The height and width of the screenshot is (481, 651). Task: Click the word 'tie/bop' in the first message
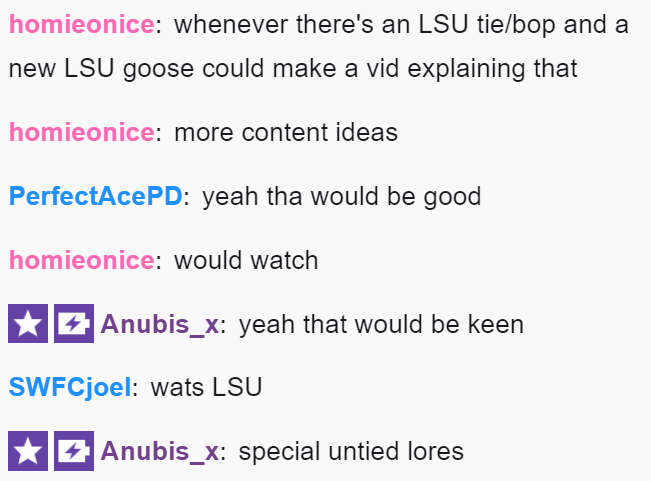tap(516, 24)
